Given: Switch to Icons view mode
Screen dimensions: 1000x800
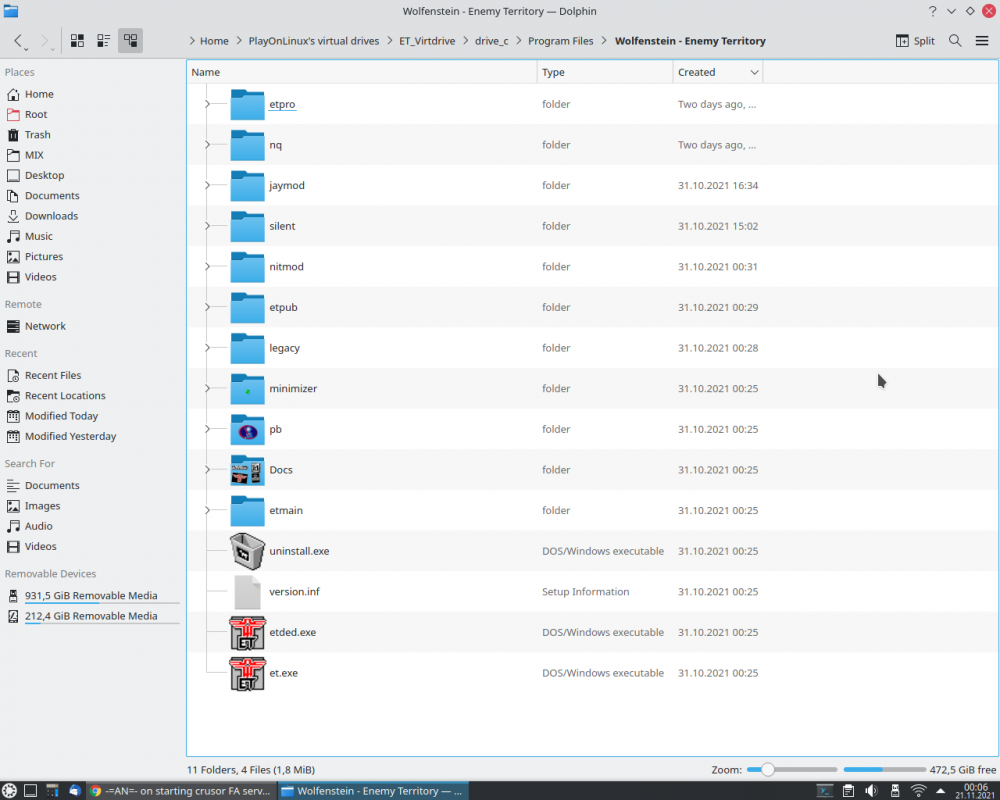Looking at the screenshot, I should pos(77,41).
